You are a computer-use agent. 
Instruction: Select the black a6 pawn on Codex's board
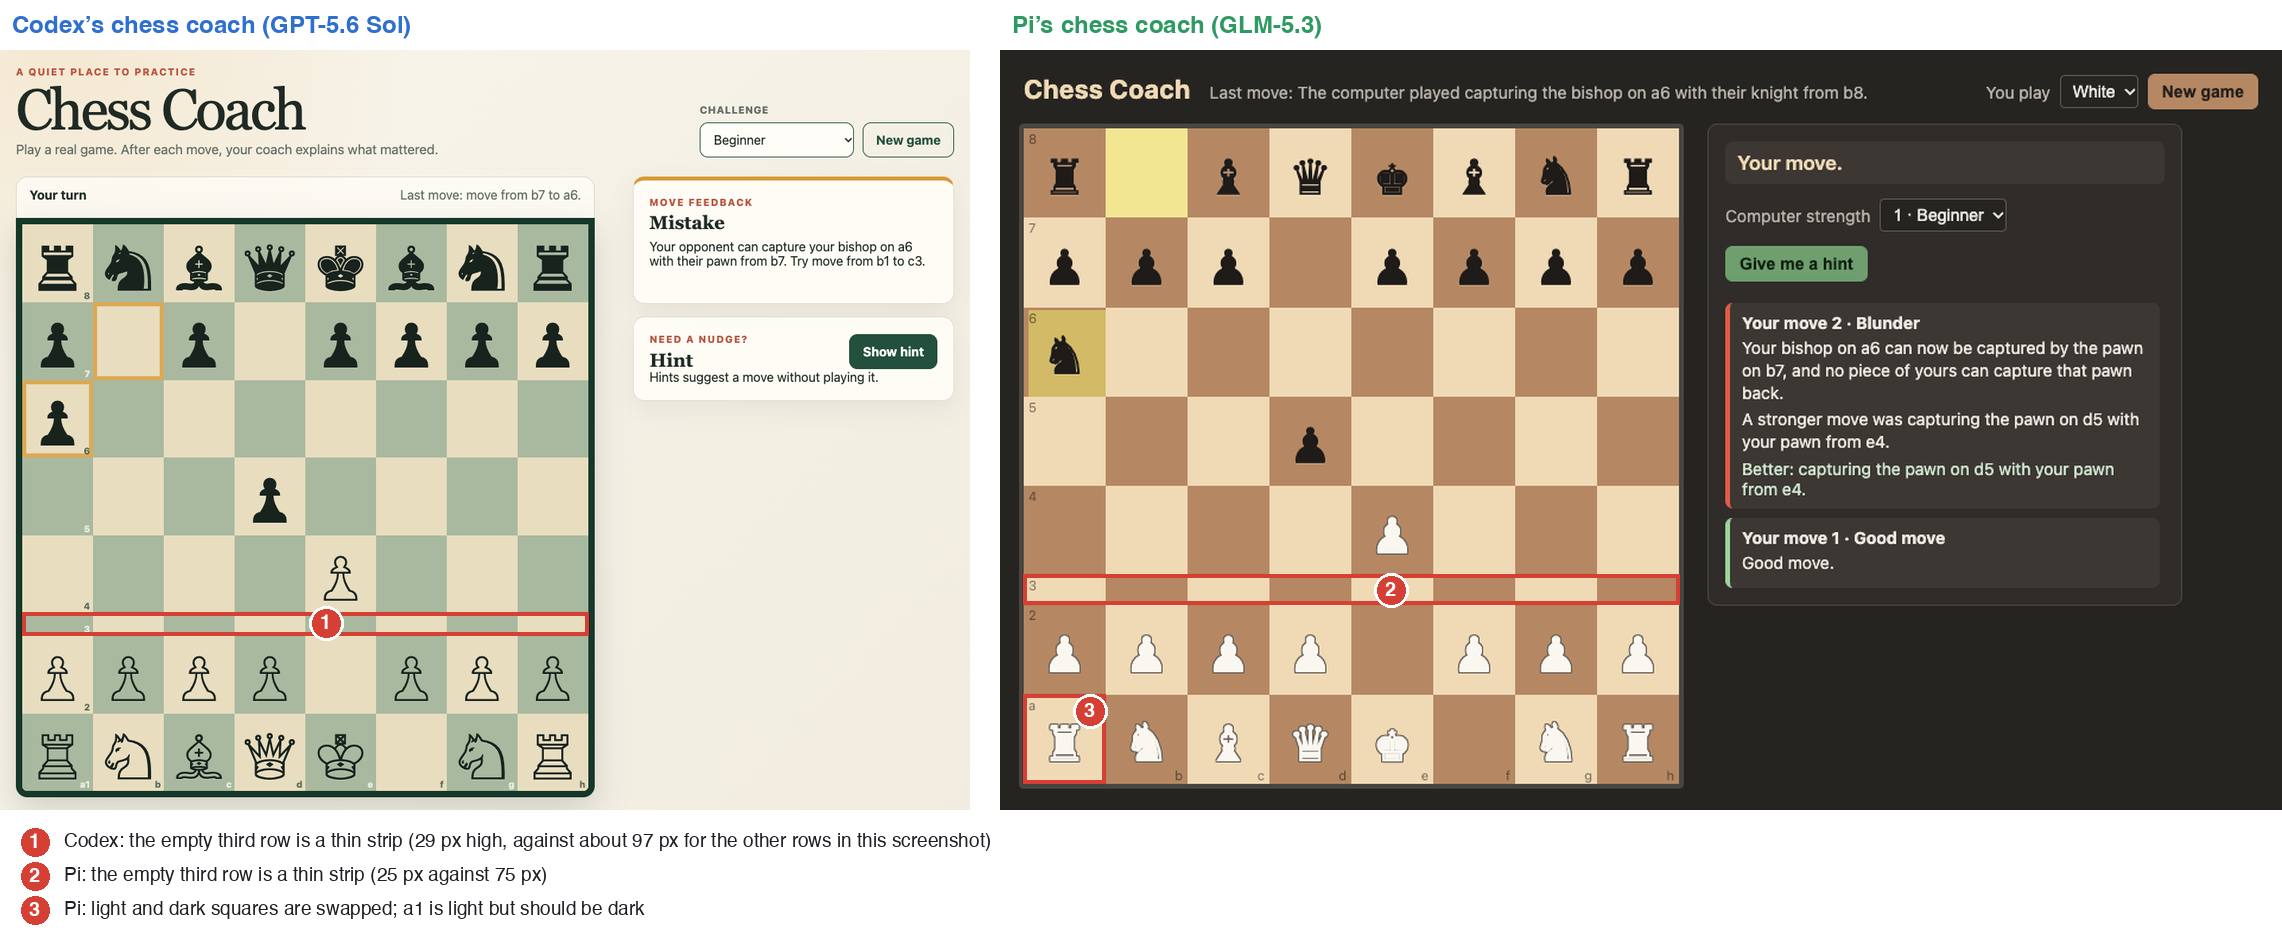coord(57,421)
